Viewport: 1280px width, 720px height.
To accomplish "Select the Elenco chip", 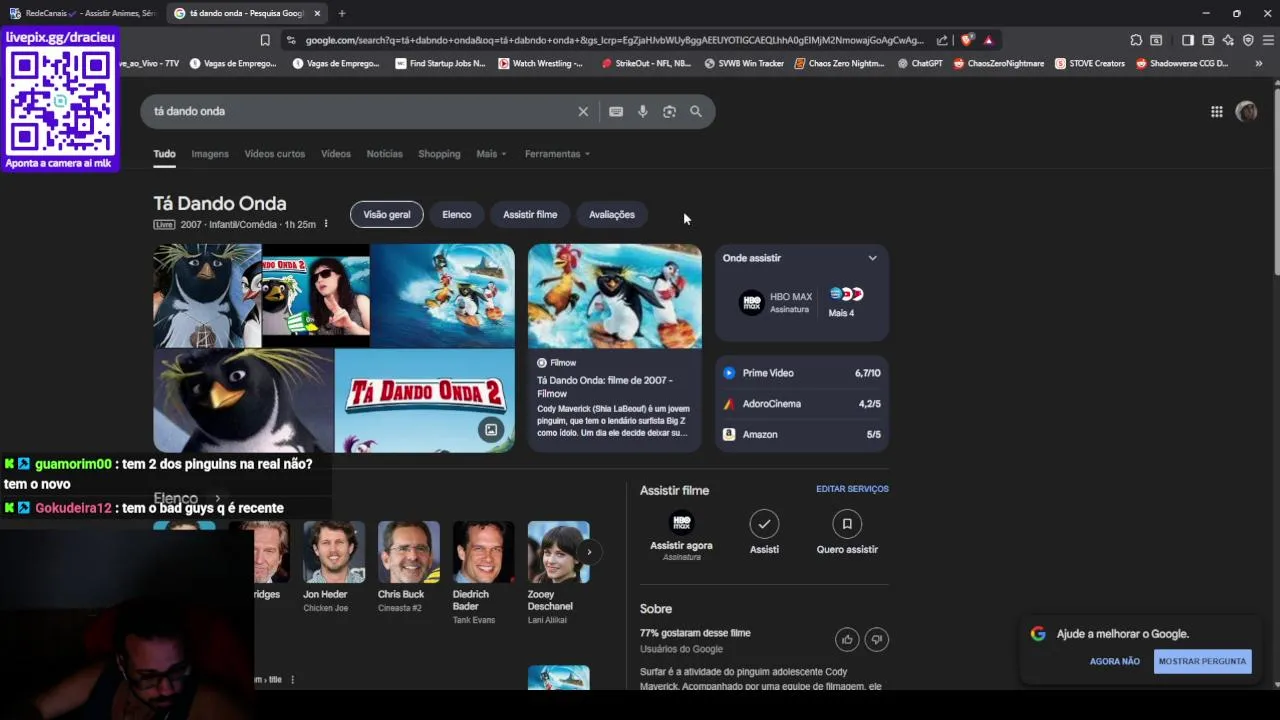I will 457,215.
